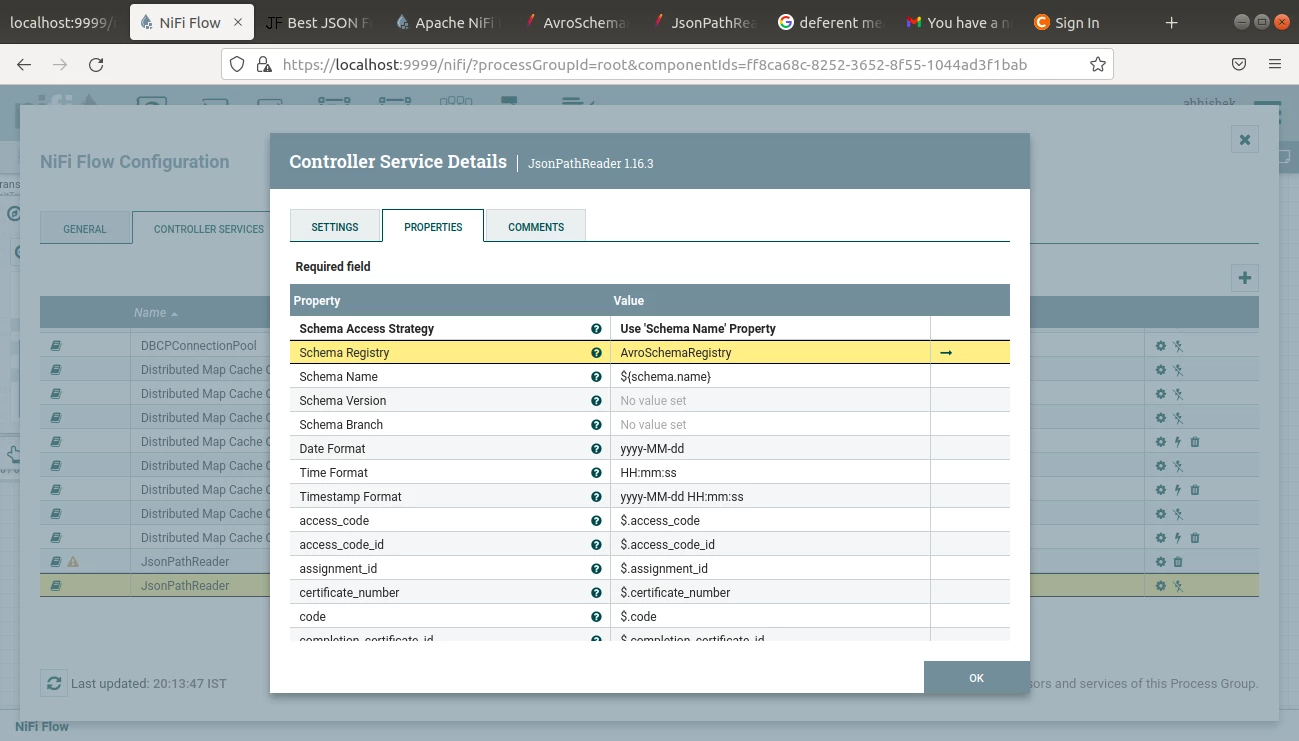
Task: Click help icon for Schema Access Strategy
Action: (596, 328)
